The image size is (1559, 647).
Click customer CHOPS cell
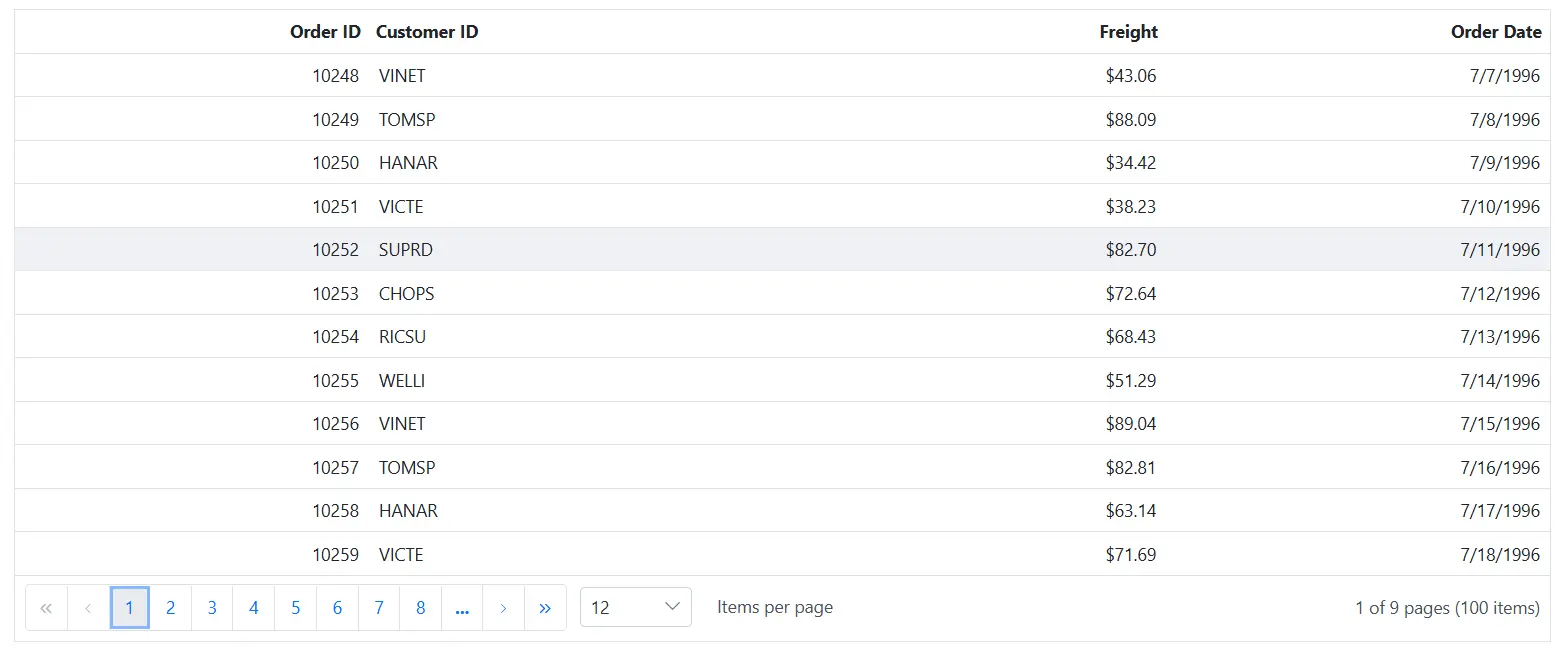(406, 294)
